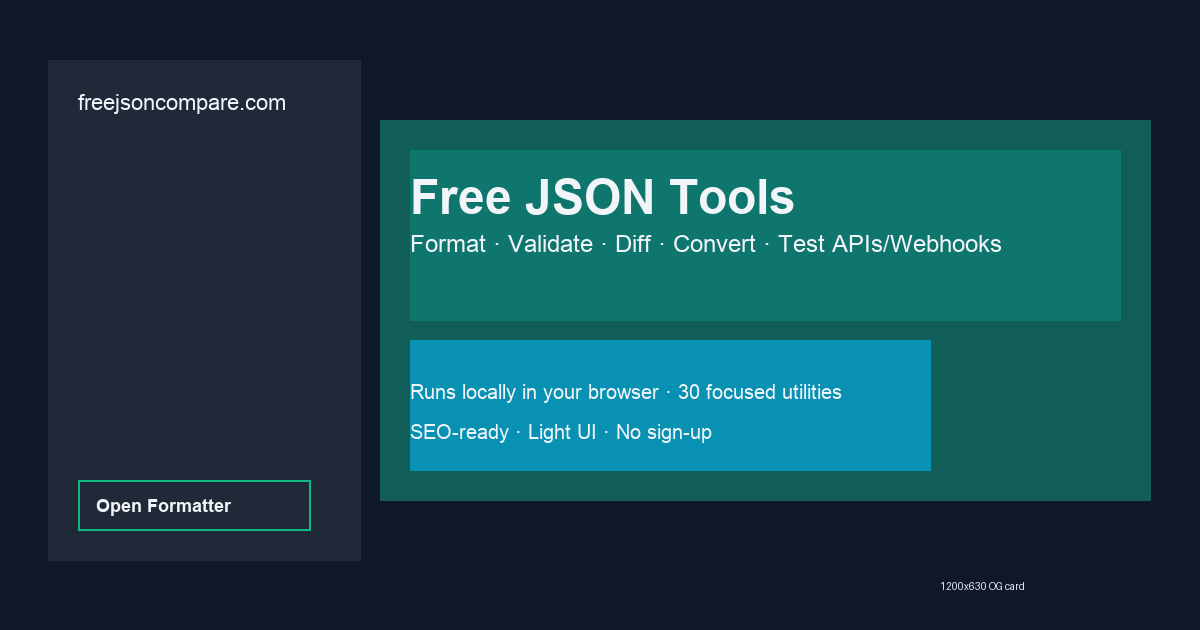Image resolution: width=1200 pixels, height=630 pixels.
Task: Click the 1200x630 OG card label
Action: [983, 586]
